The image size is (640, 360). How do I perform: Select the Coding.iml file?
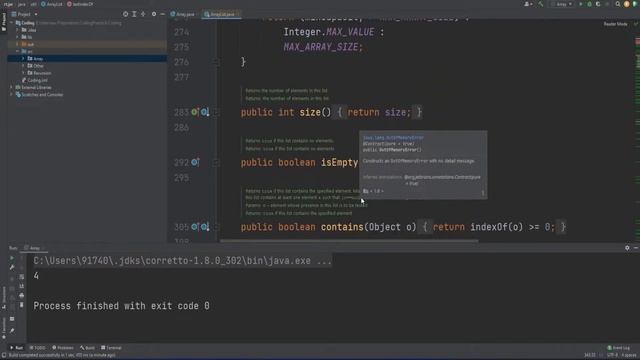pyautogui.click(x=35, y=80)
